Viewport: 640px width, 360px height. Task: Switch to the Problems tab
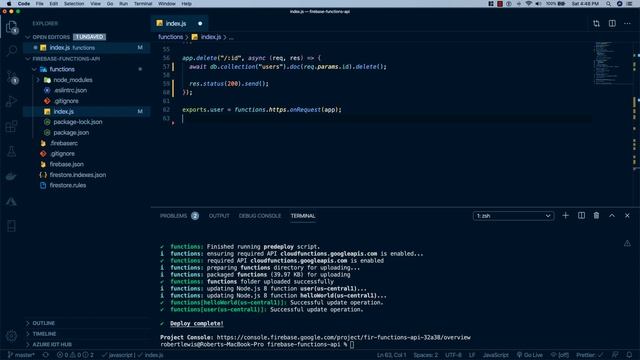179,216
